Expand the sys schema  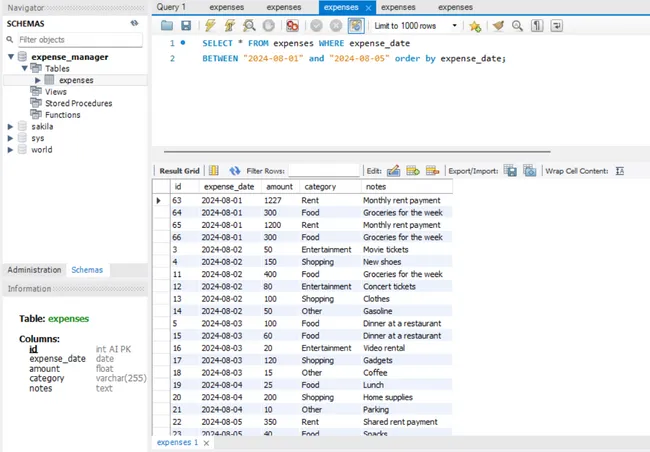tap(10, 138)
